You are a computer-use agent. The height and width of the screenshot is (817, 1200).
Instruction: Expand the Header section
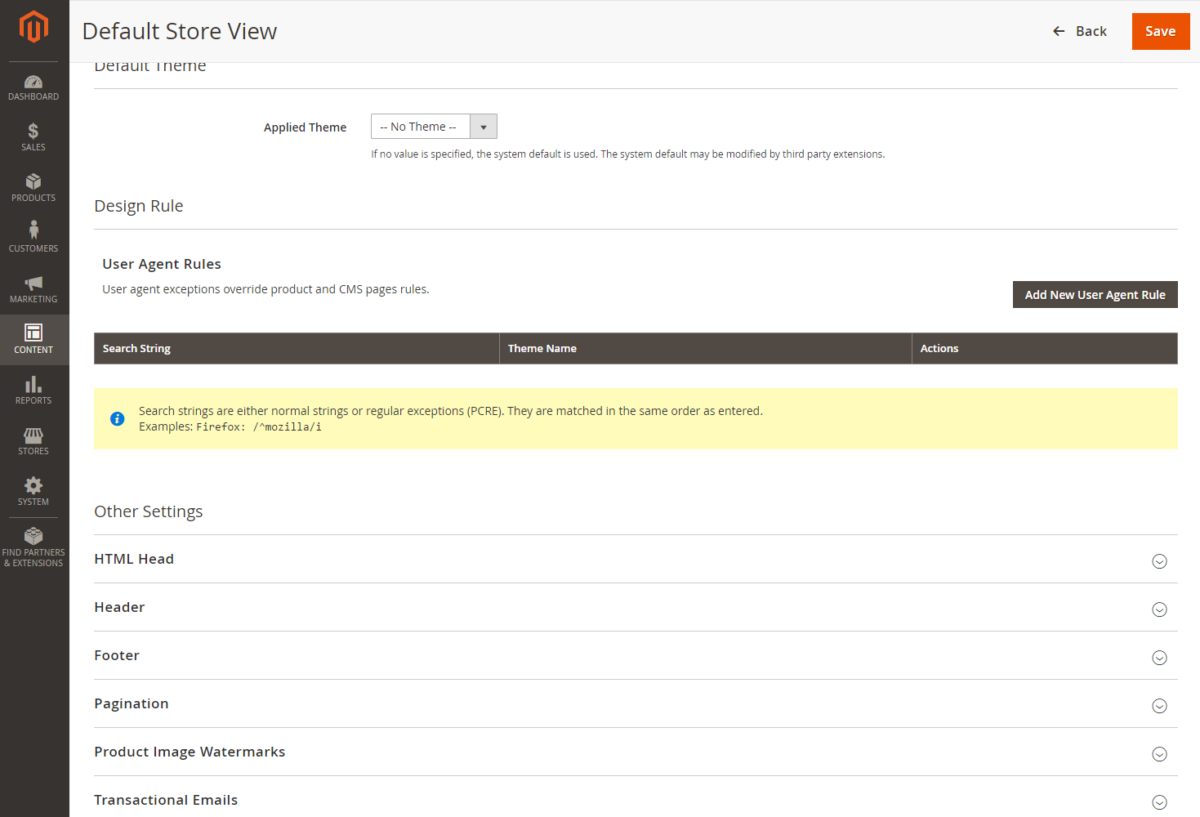[1159, 609]
